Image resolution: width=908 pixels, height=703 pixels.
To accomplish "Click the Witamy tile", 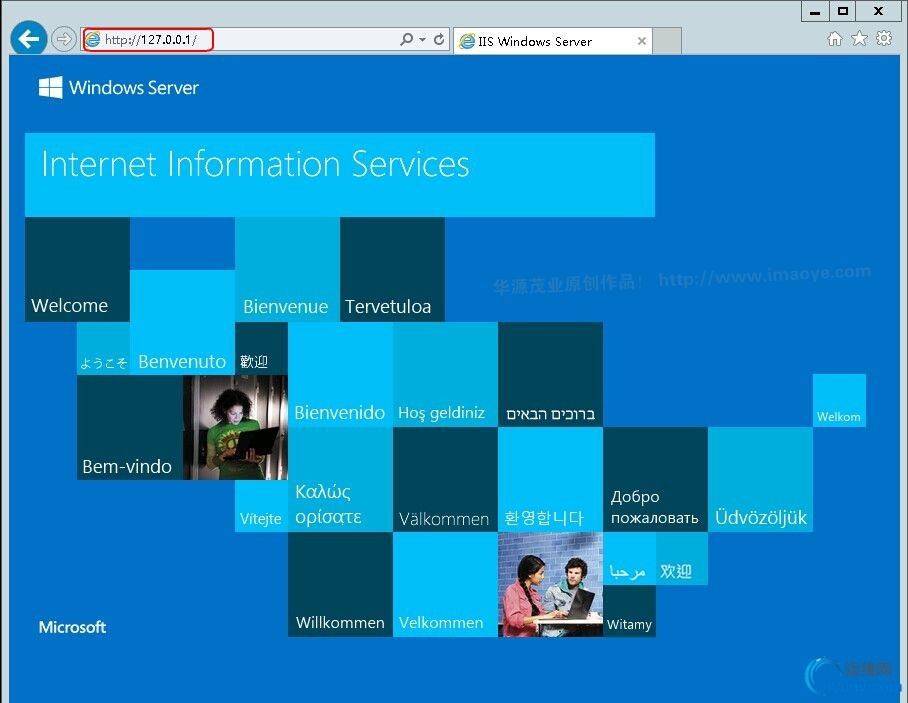I will click(x=629, y=611).
